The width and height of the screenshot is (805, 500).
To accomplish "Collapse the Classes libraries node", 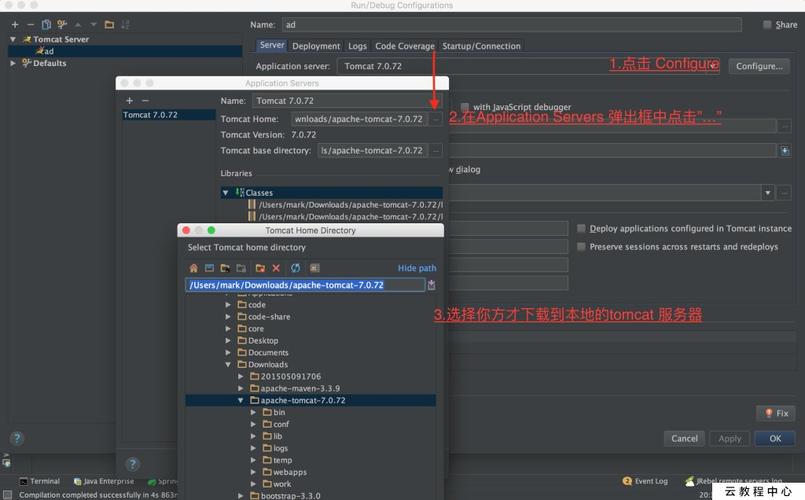I will click(x=225, y=193).
